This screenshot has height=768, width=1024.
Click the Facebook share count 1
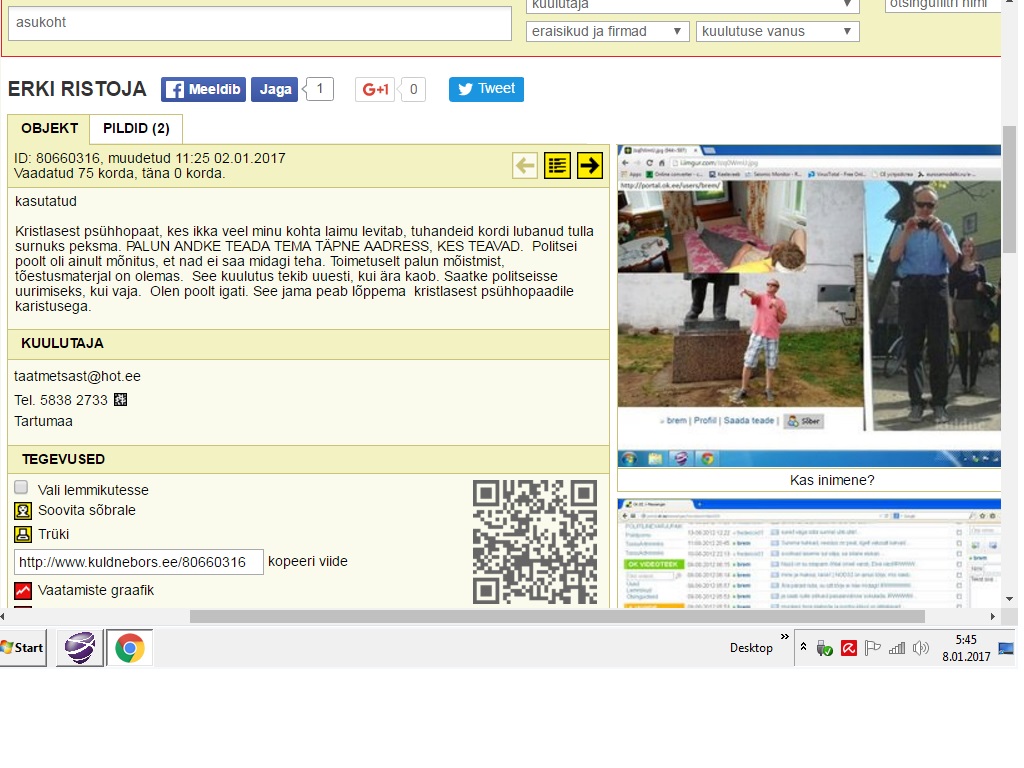click(320, 89)
